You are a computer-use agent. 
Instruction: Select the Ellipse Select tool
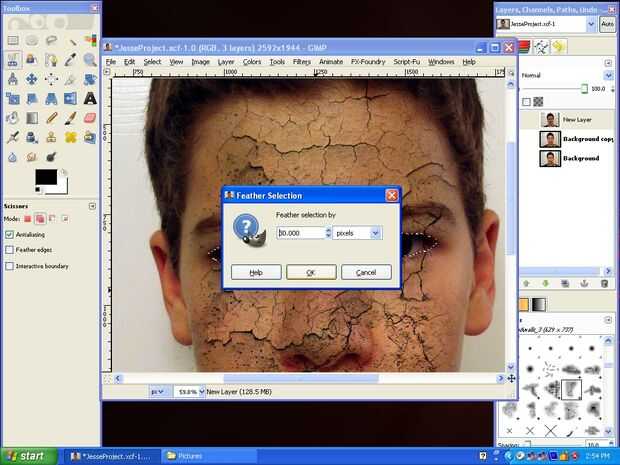click(32, 40)
